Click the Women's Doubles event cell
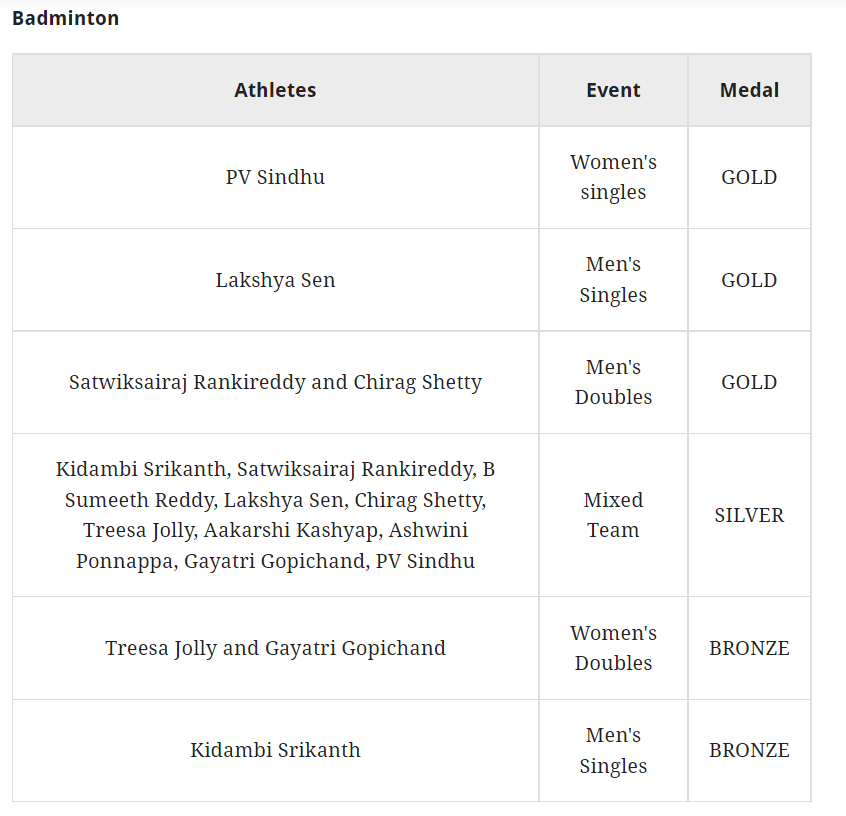 [x=613, y=648]
